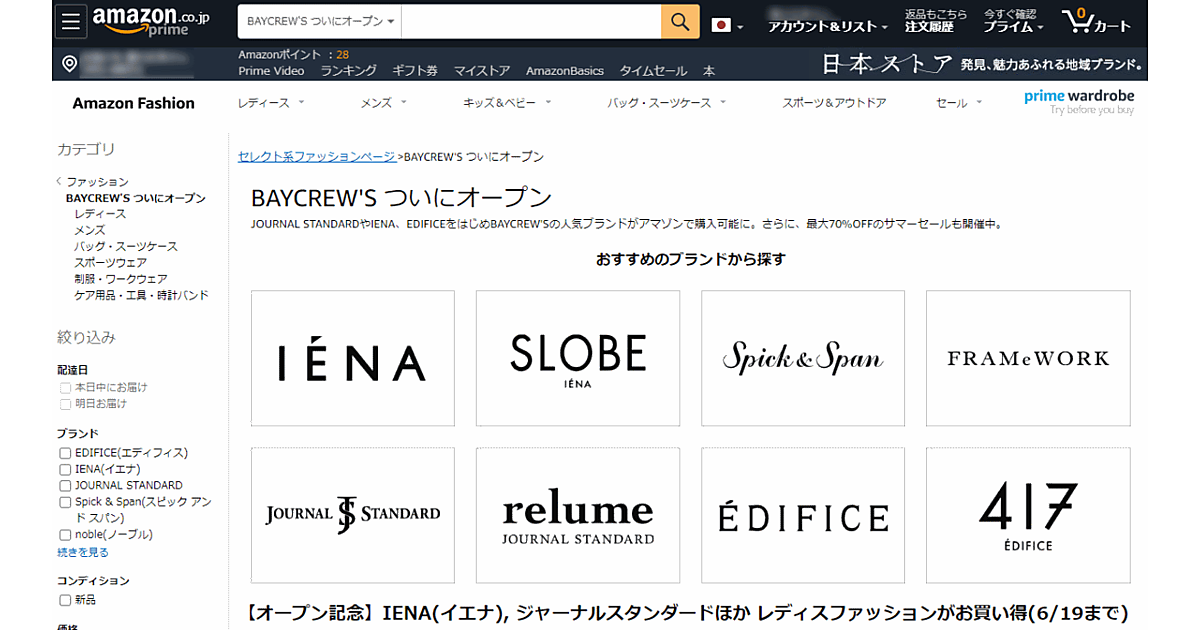The image size is (1200, 630).
Task: Enable the 新品 condition checkbox
Action: (x=65, y=601)
